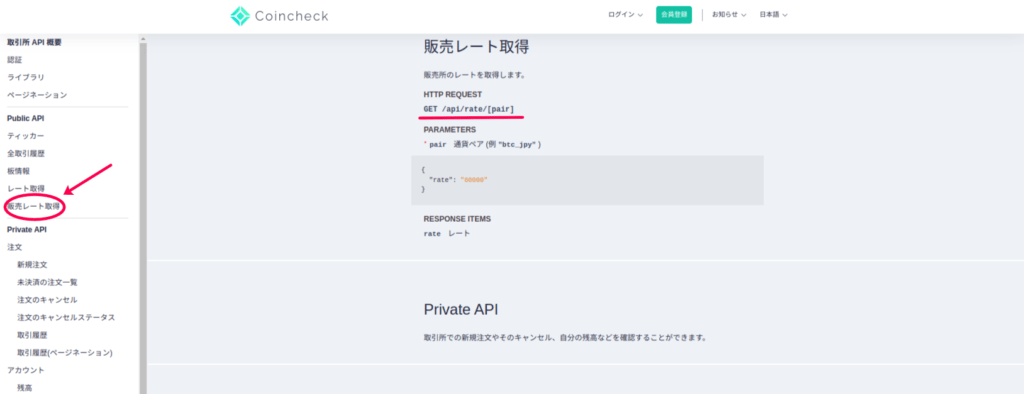Viewport: 1024px width, 394px height.
Task: Open the 日本語 language dropdown
Action: click(773, 14)
